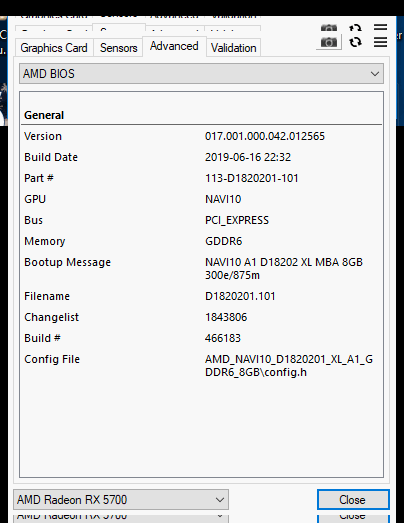The height and width of the screenshot is (523, 404).
Task: Open the Validation tab
Action: tap(234, 48)
